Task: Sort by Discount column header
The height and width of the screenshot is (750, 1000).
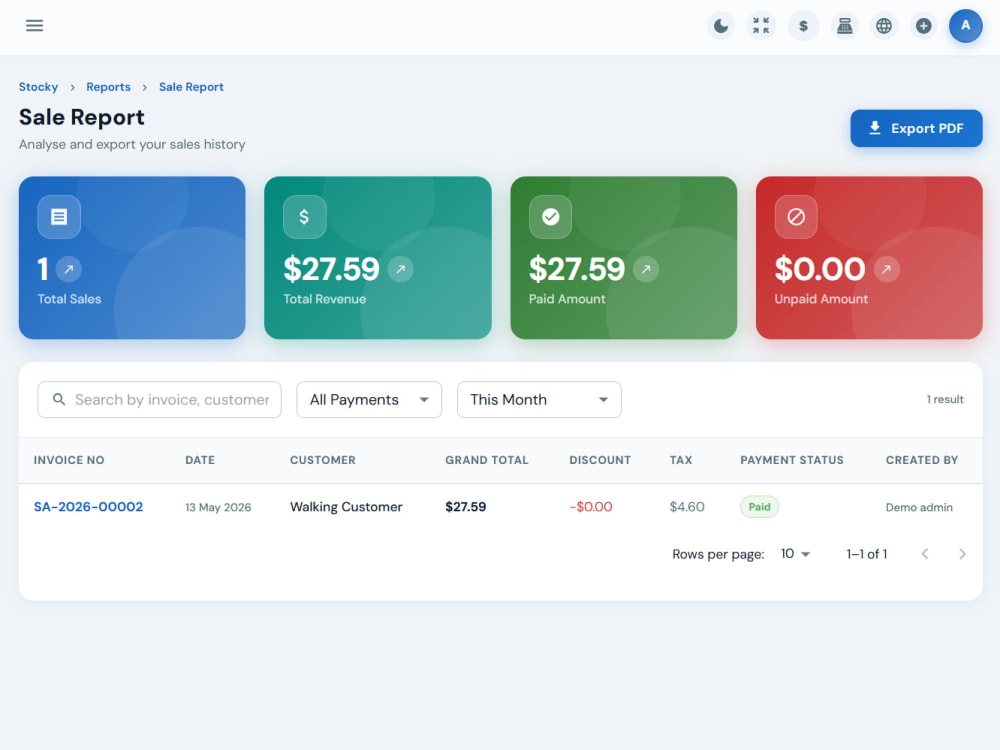Action: click(600, 460)
